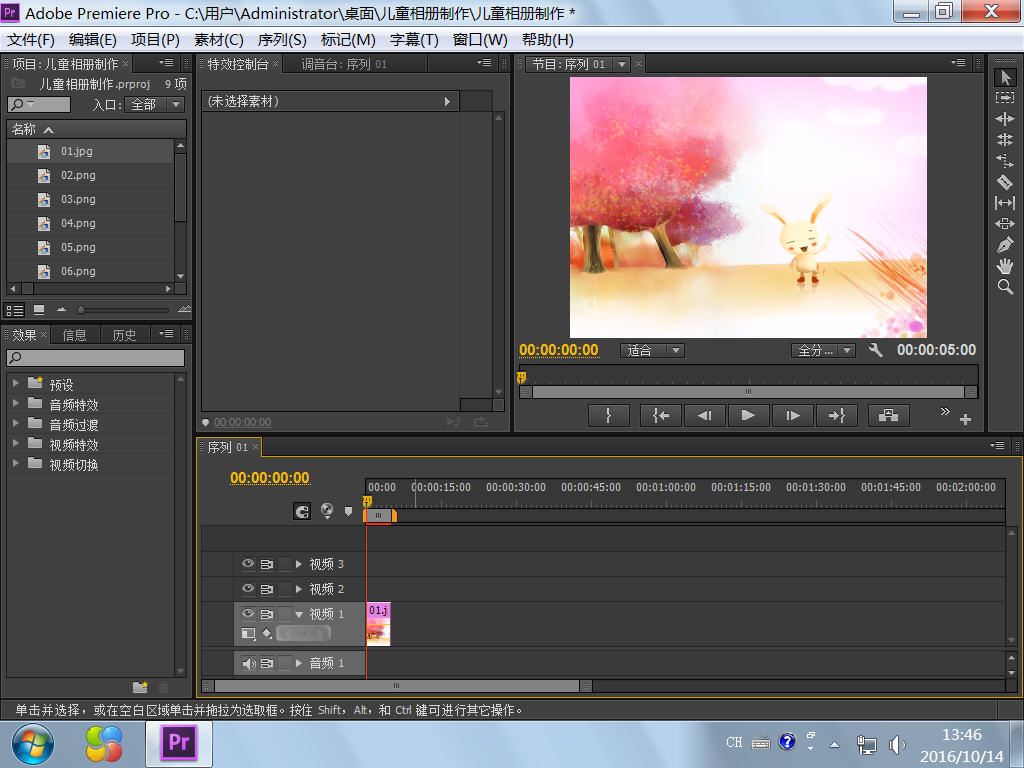Select the Rolling Edit tool
Screen dimensions: 1024x768
[x=1005, y=139]
